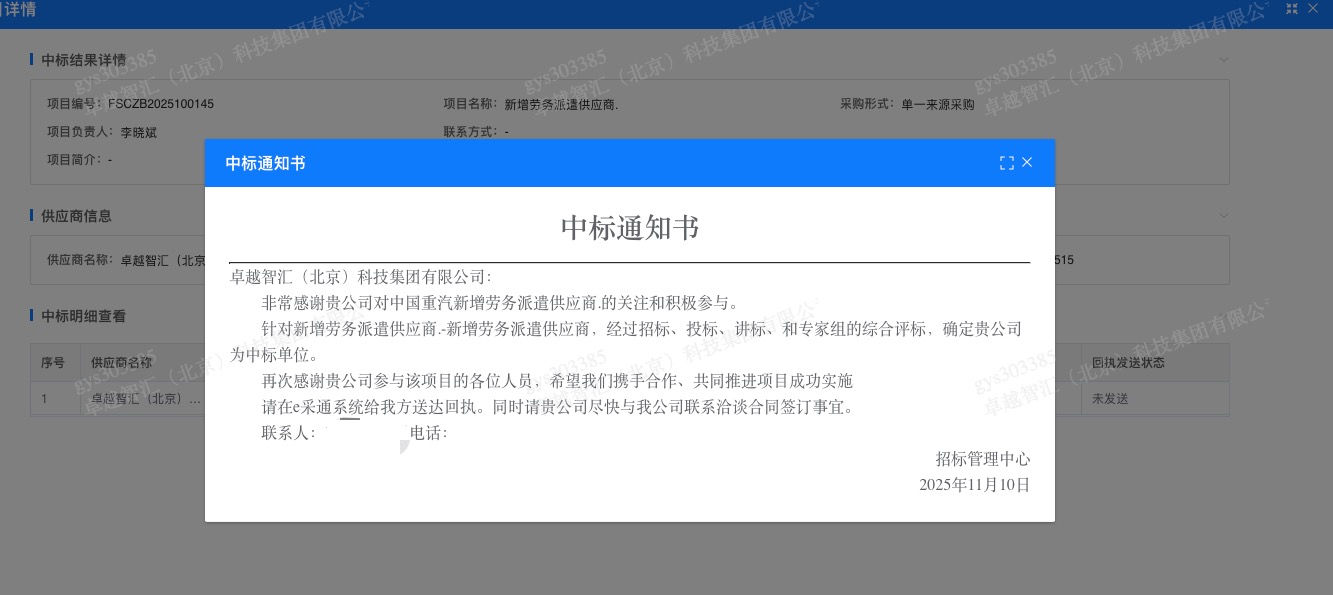This screenshot has width=1333, height=595.
Task: Click row number 1 in the table
Action: click(45, 398)
